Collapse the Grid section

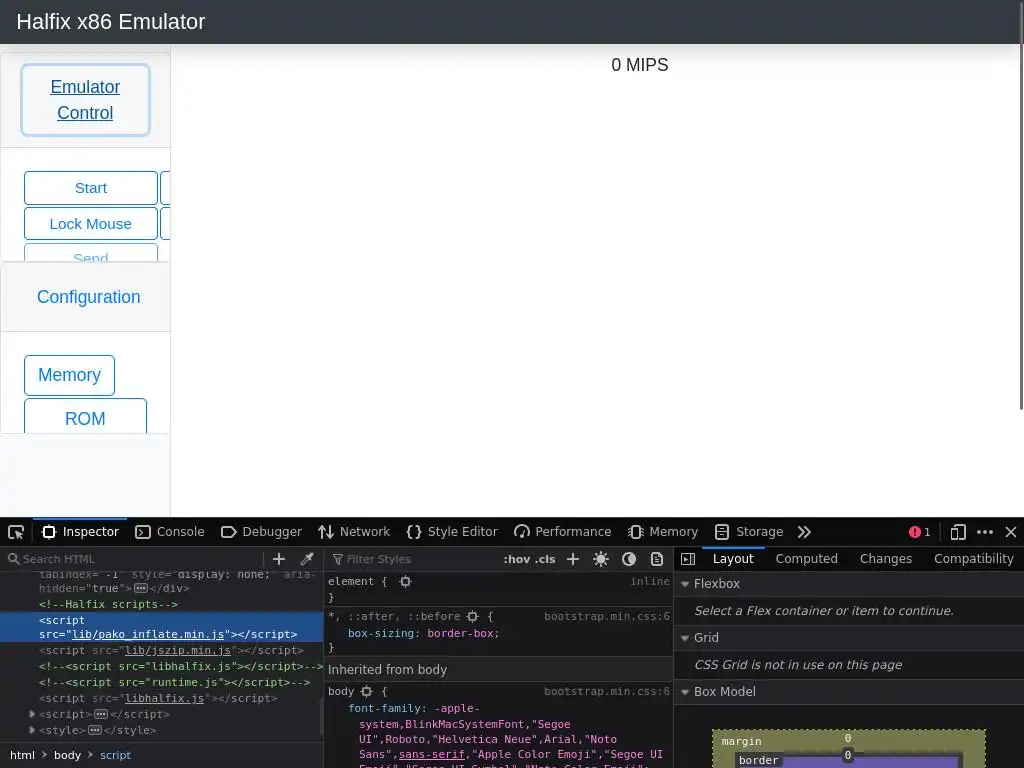(x=685, y=638)
